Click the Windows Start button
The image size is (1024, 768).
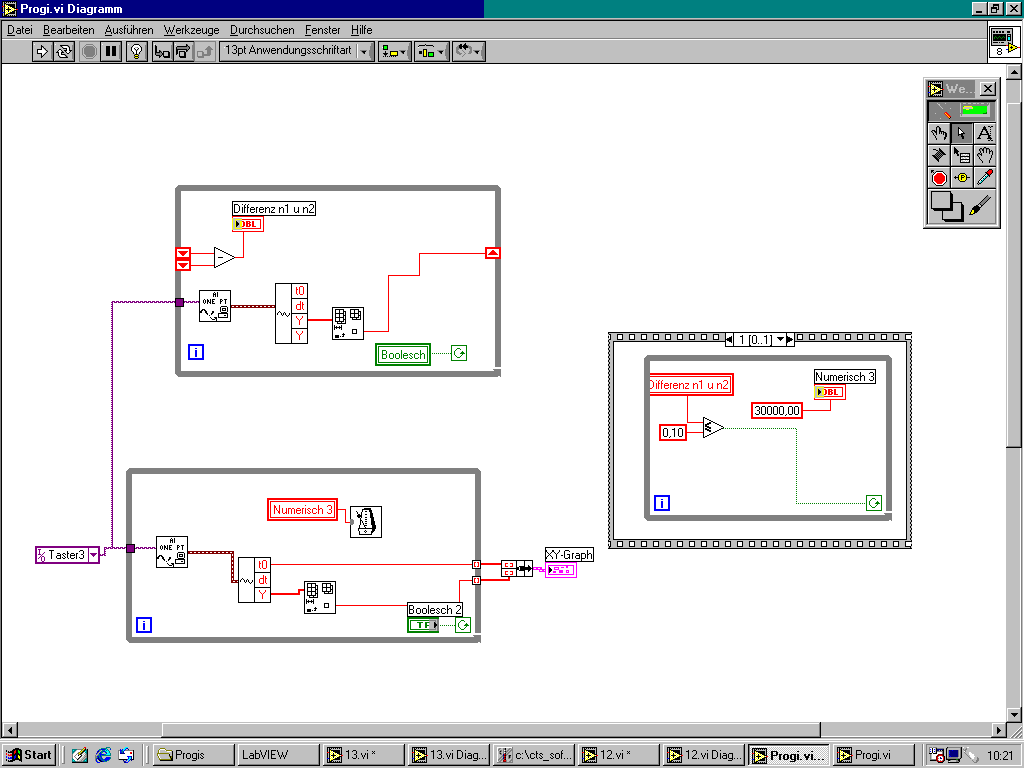(29, 755)
